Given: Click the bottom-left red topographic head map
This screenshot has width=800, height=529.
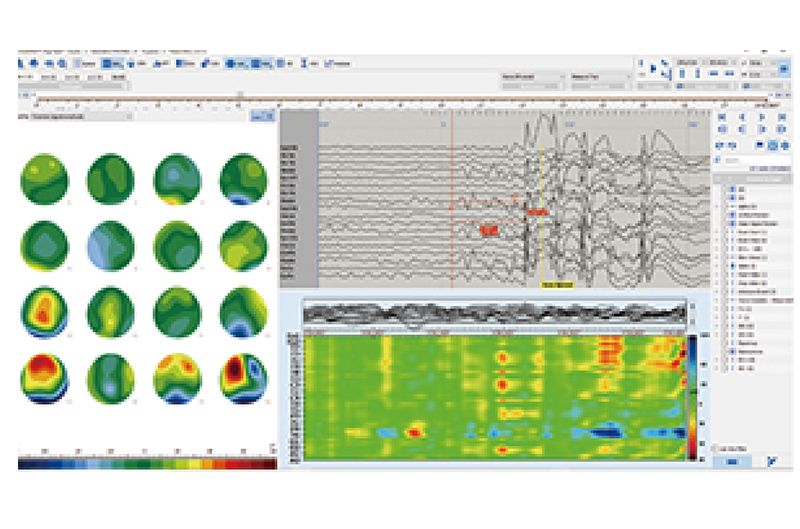Looking at the screenshot, I should (x=45, y=378).
